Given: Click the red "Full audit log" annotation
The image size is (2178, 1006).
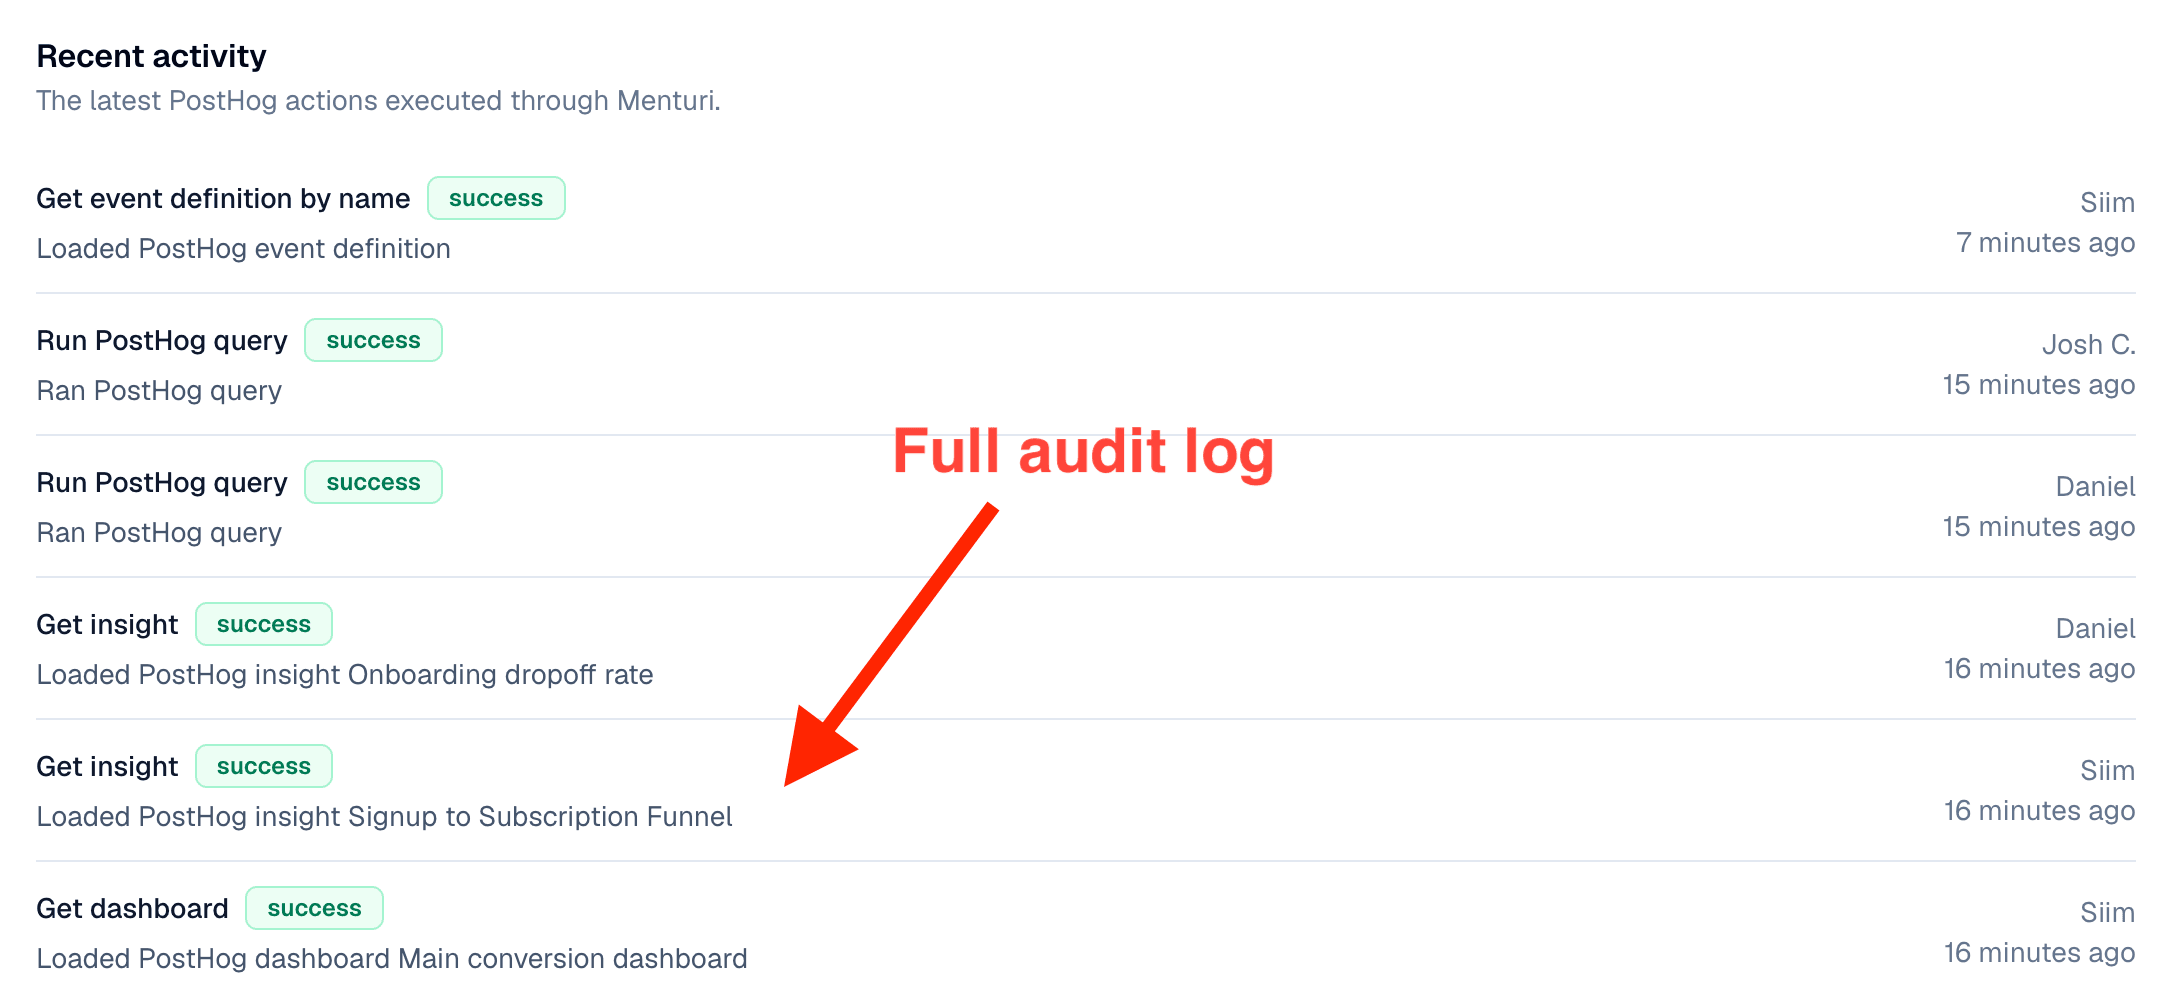Looking at the screenshot, I should [1083, 451].
